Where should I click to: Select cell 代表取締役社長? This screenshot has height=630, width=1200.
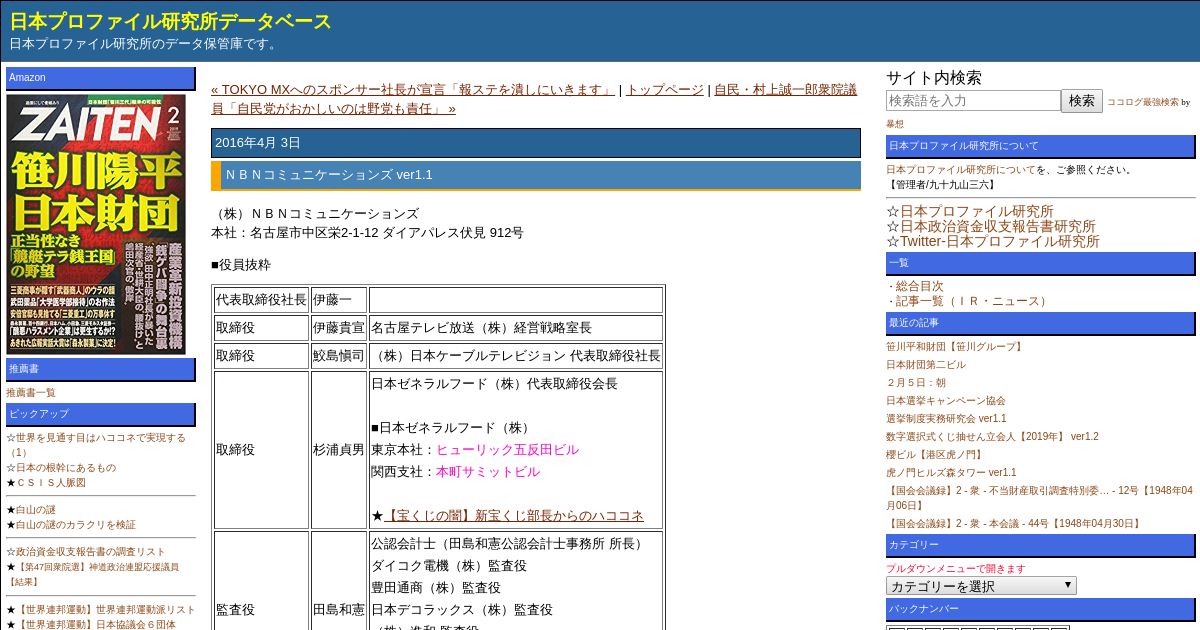[261, 300]
